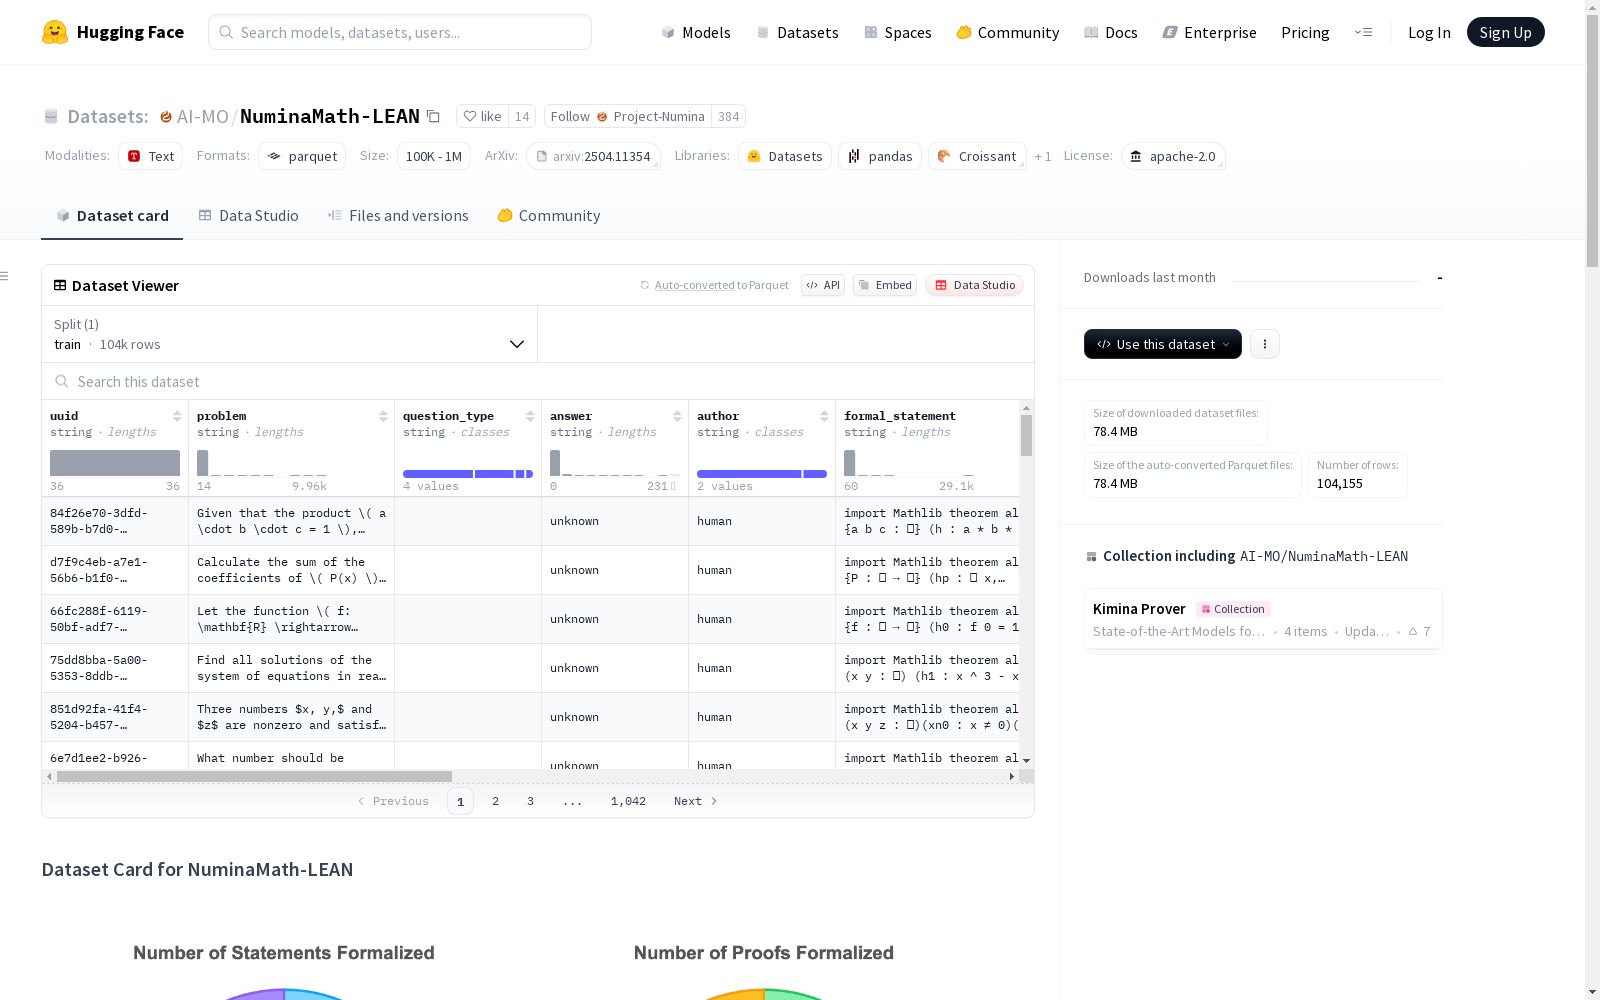Screen dimensions: 1600x1000
Task: Follow Project-Numina
Action: [628, 116]
